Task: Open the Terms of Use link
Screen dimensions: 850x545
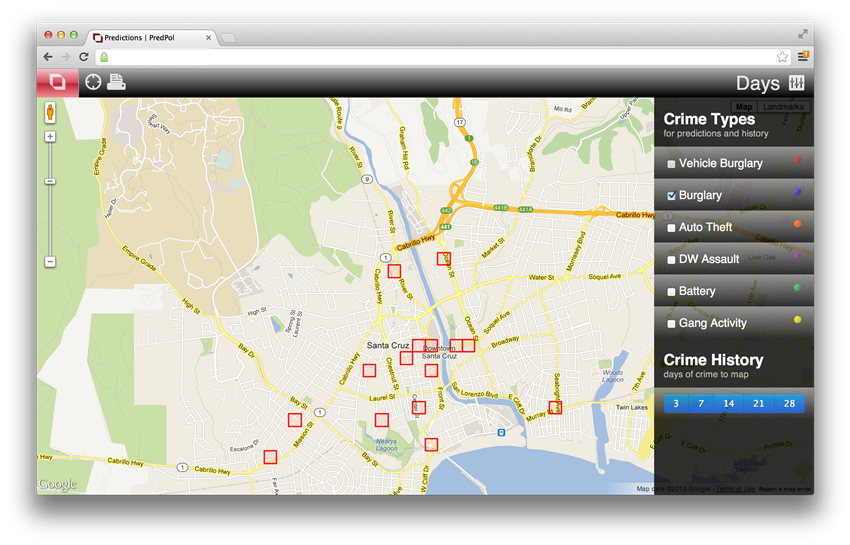Action: (x=735, y=489)
